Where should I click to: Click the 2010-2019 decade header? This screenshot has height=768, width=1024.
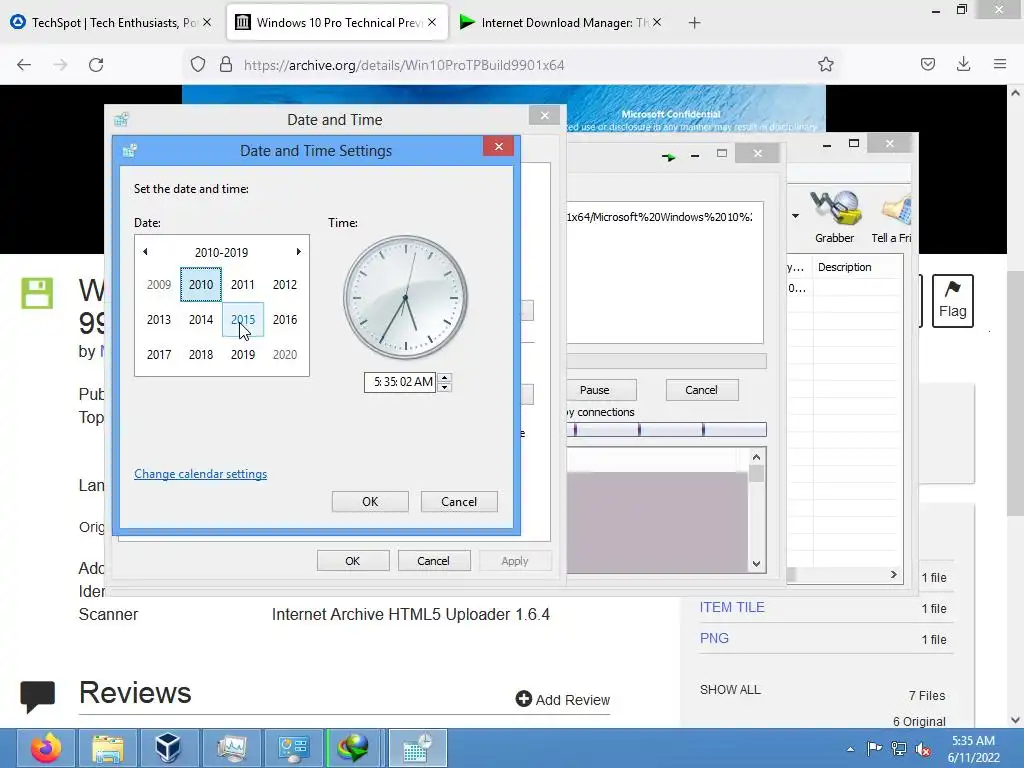pos(221,252)
